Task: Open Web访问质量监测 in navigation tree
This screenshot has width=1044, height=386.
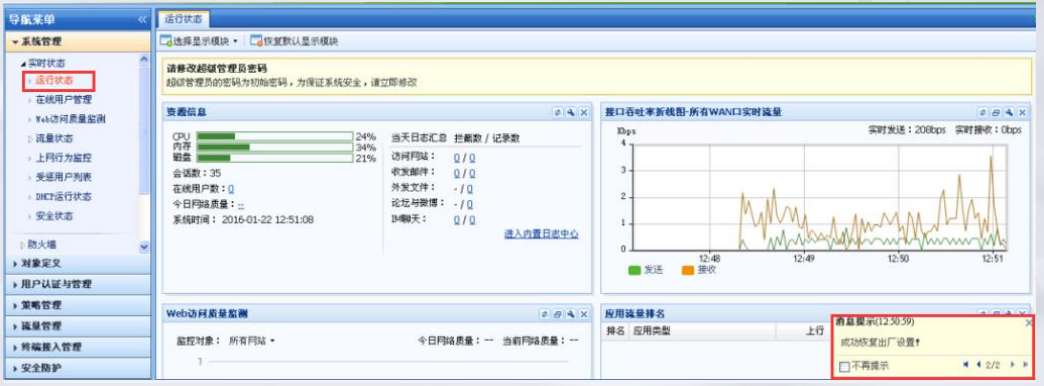Action: click(70, 119)
